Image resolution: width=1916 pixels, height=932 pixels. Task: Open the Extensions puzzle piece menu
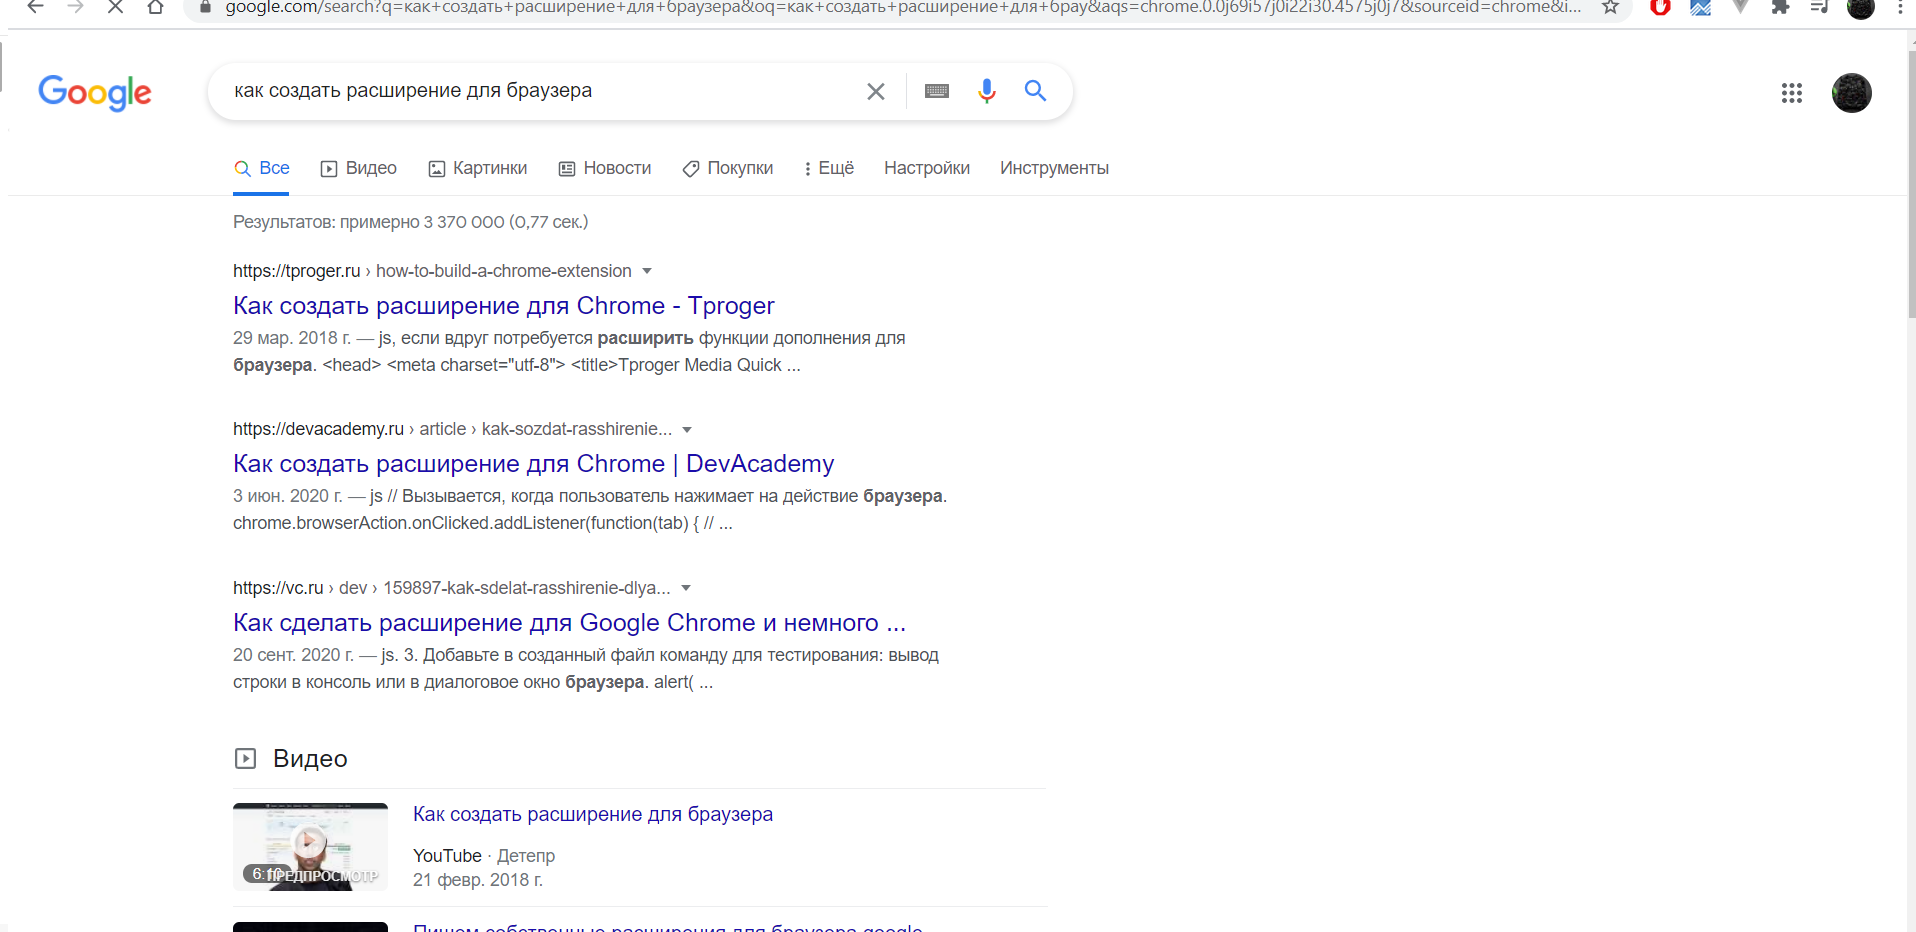click(1780, 7)
